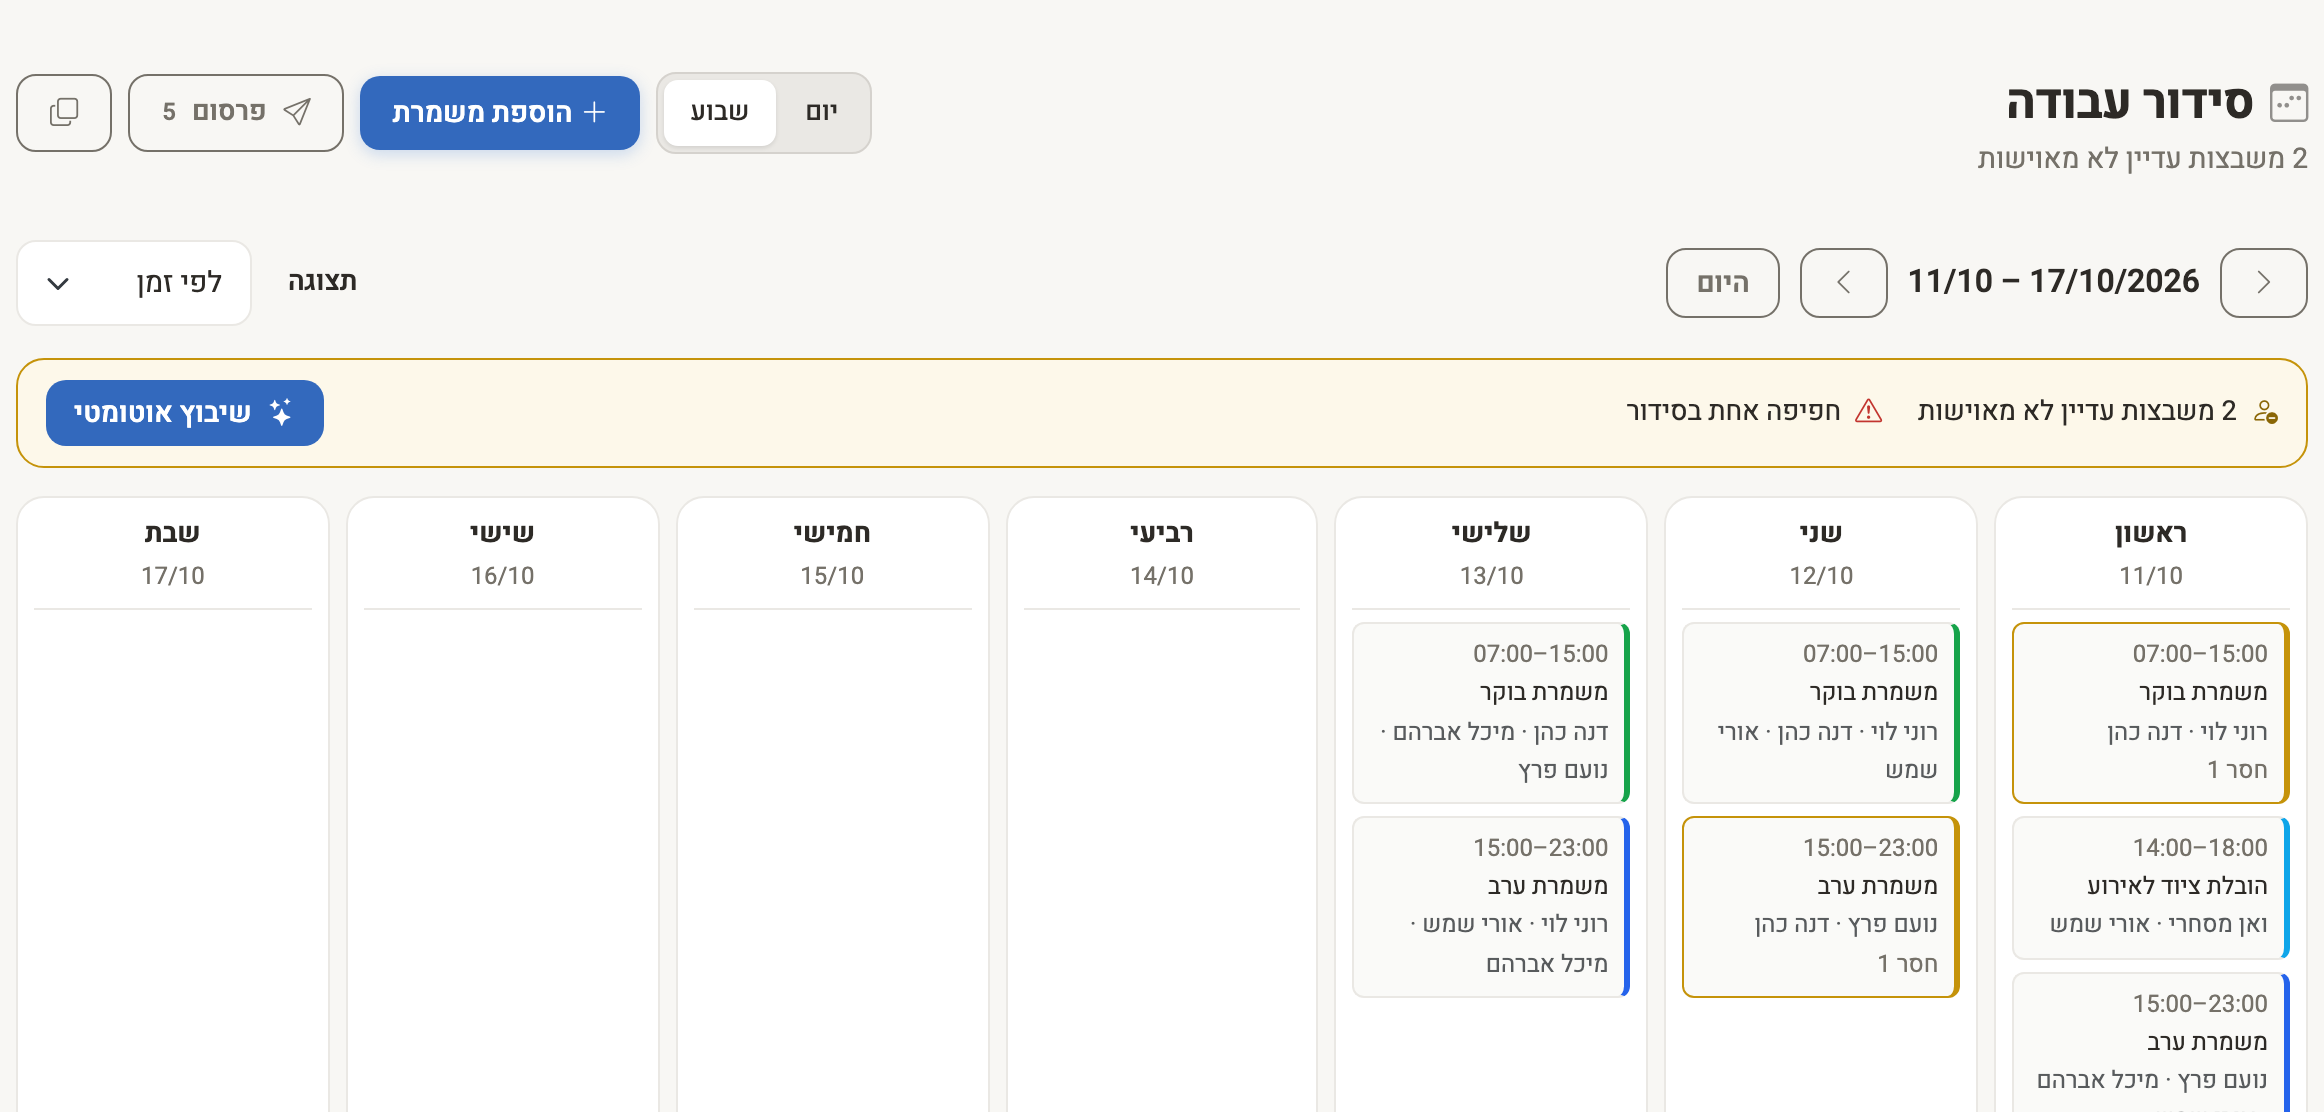Select the Thursday 15/10 column header

coord(832,553)
